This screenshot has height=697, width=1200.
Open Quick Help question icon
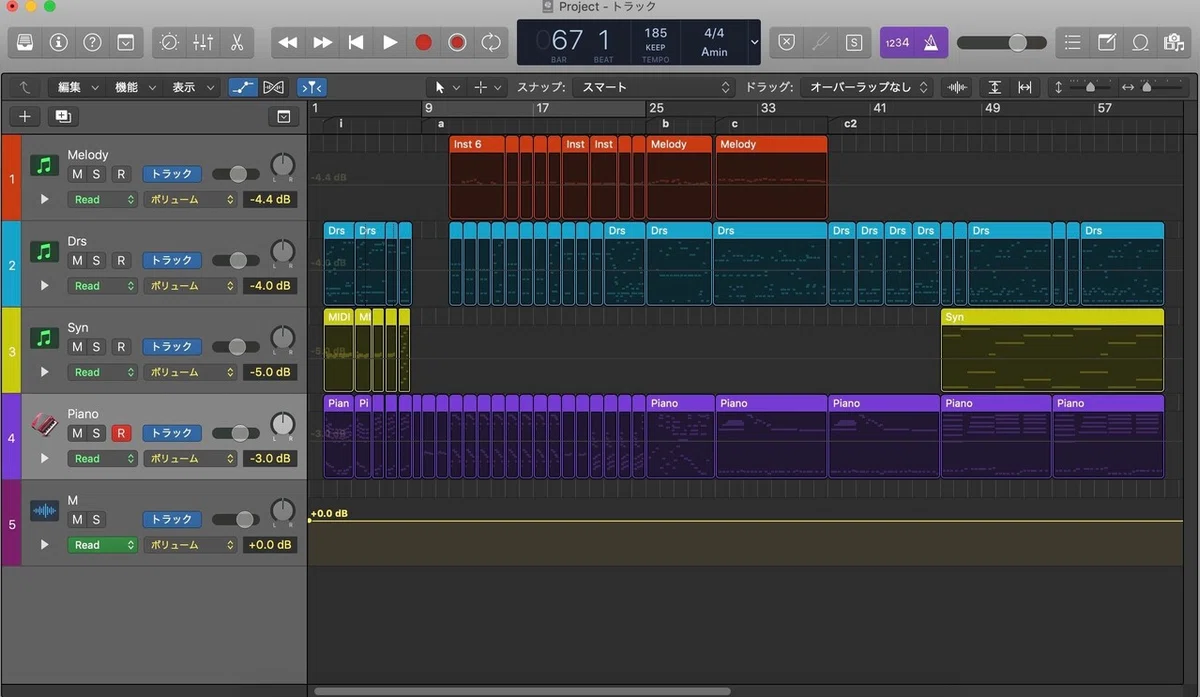[x=92, y=42]
